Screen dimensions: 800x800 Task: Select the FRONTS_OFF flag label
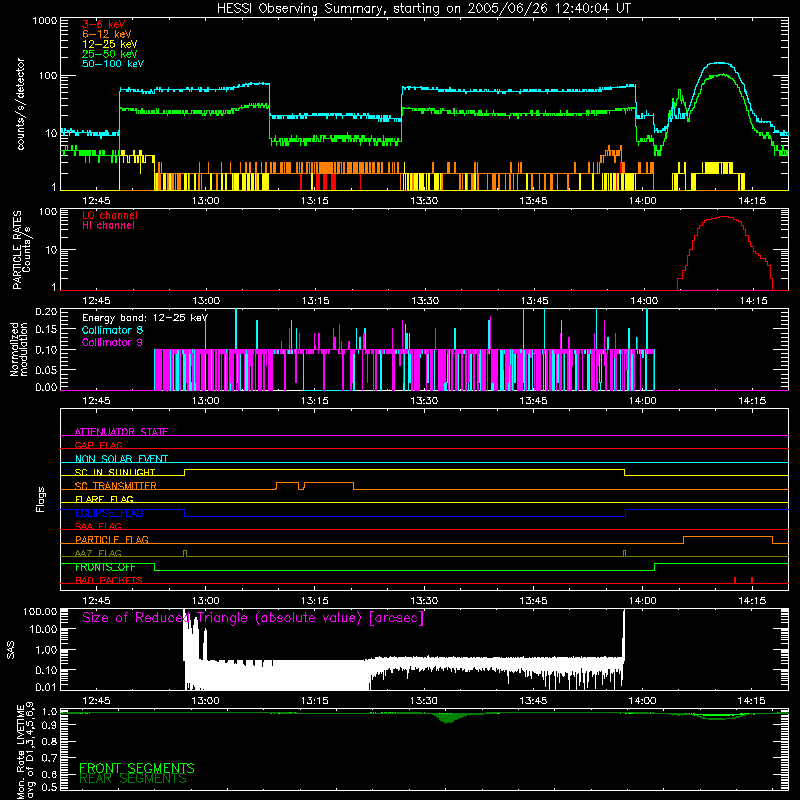[x=105, y=567]
